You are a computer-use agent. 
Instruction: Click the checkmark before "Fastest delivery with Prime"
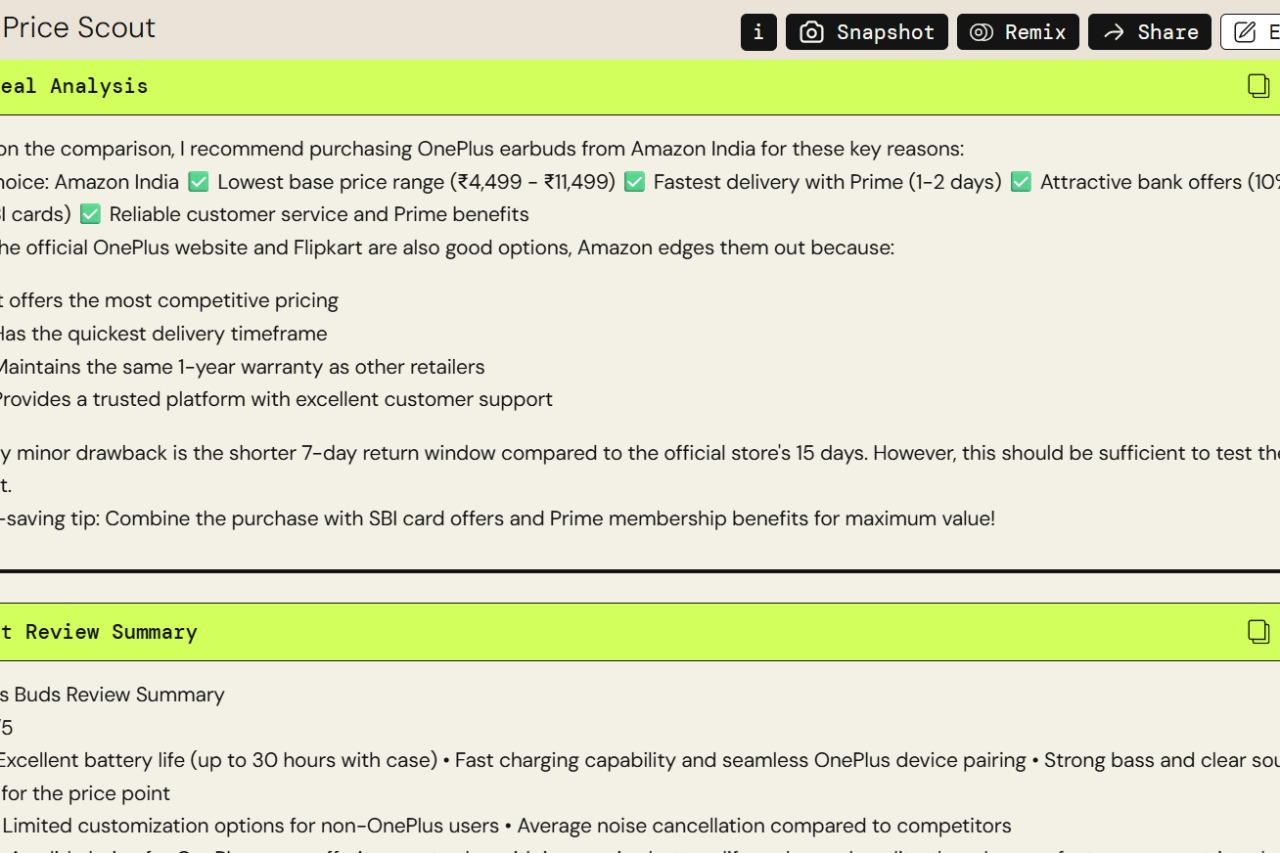point(635,182)
